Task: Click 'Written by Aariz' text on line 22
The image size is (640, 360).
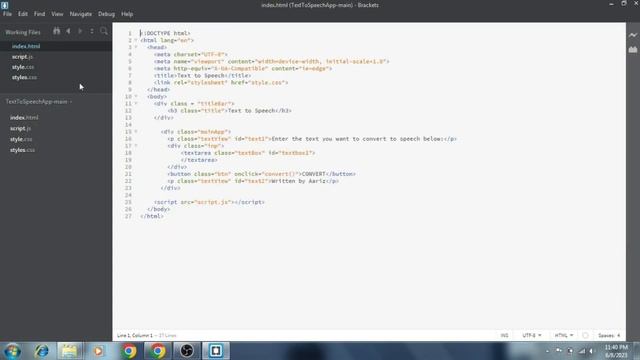Action: tap(298, 181)
